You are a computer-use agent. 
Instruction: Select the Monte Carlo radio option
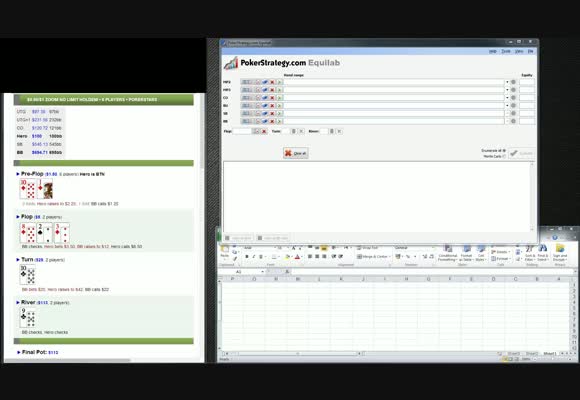(504, 156)
